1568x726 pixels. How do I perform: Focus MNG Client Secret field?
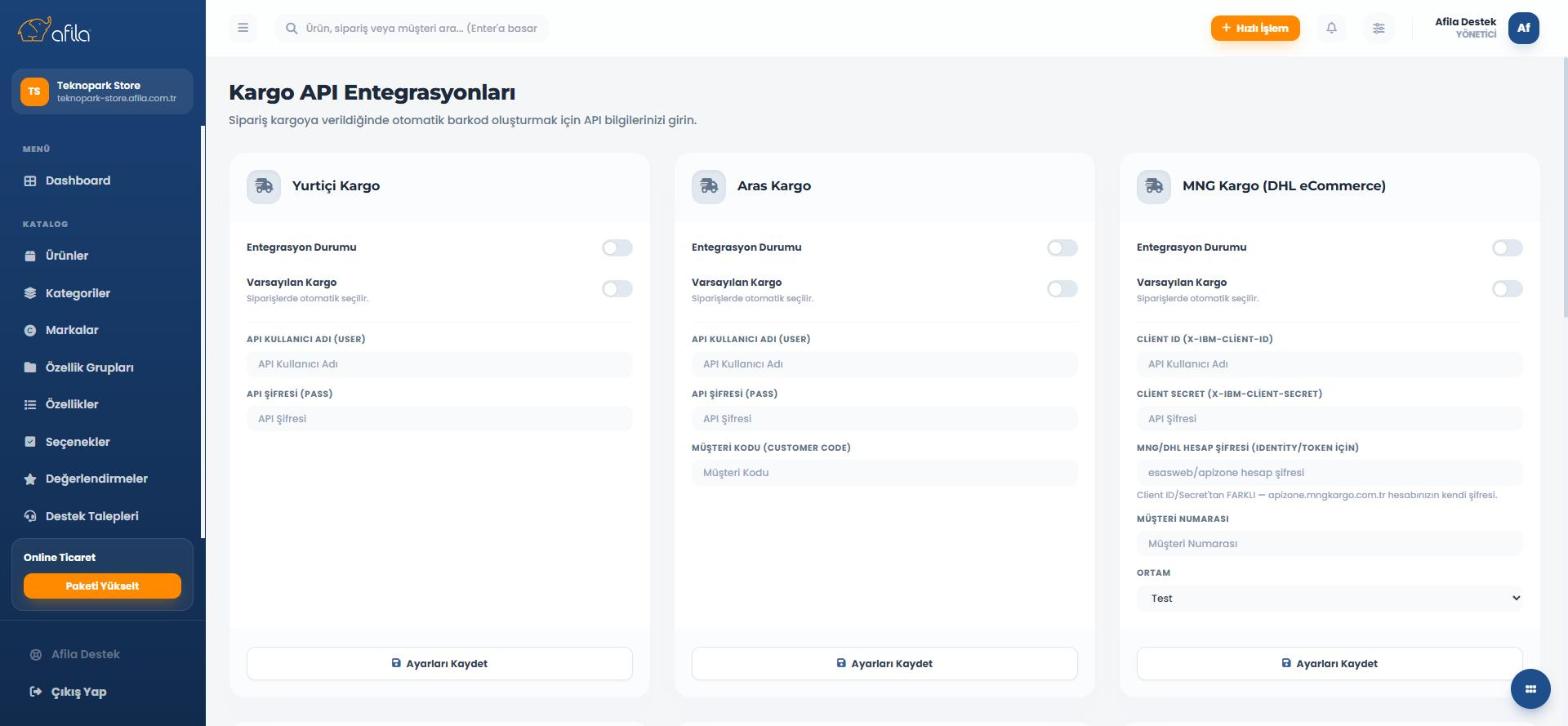pos(1330,419)
